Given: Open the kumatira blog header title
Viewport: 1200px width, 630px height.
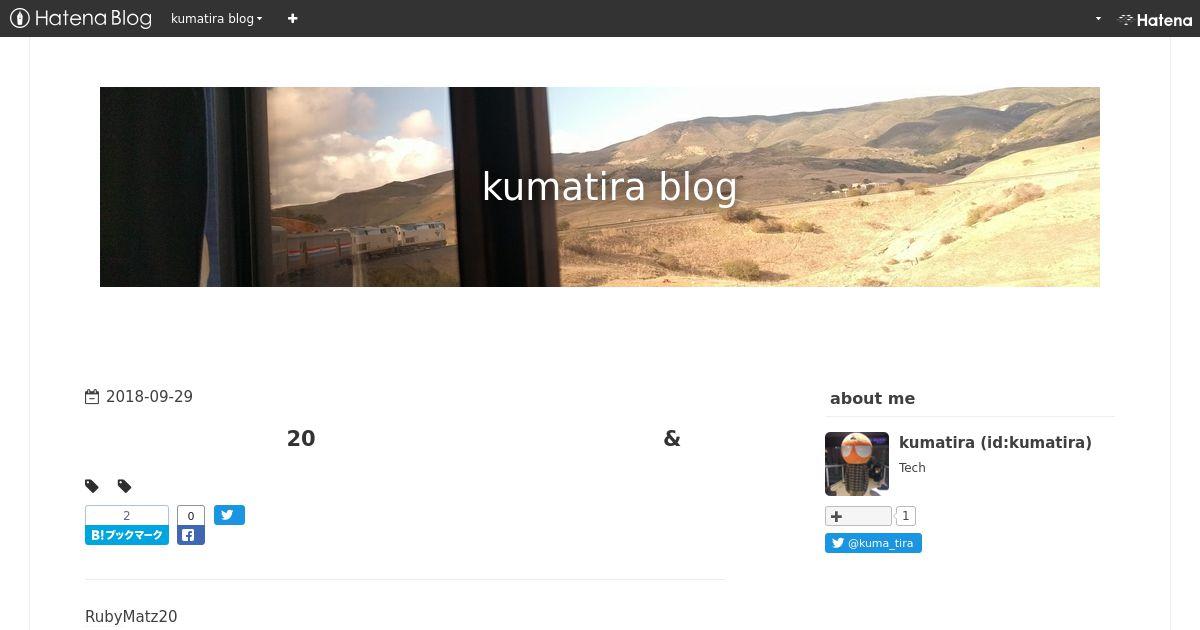Looking at the screenshot, I should tap(609, 187).
